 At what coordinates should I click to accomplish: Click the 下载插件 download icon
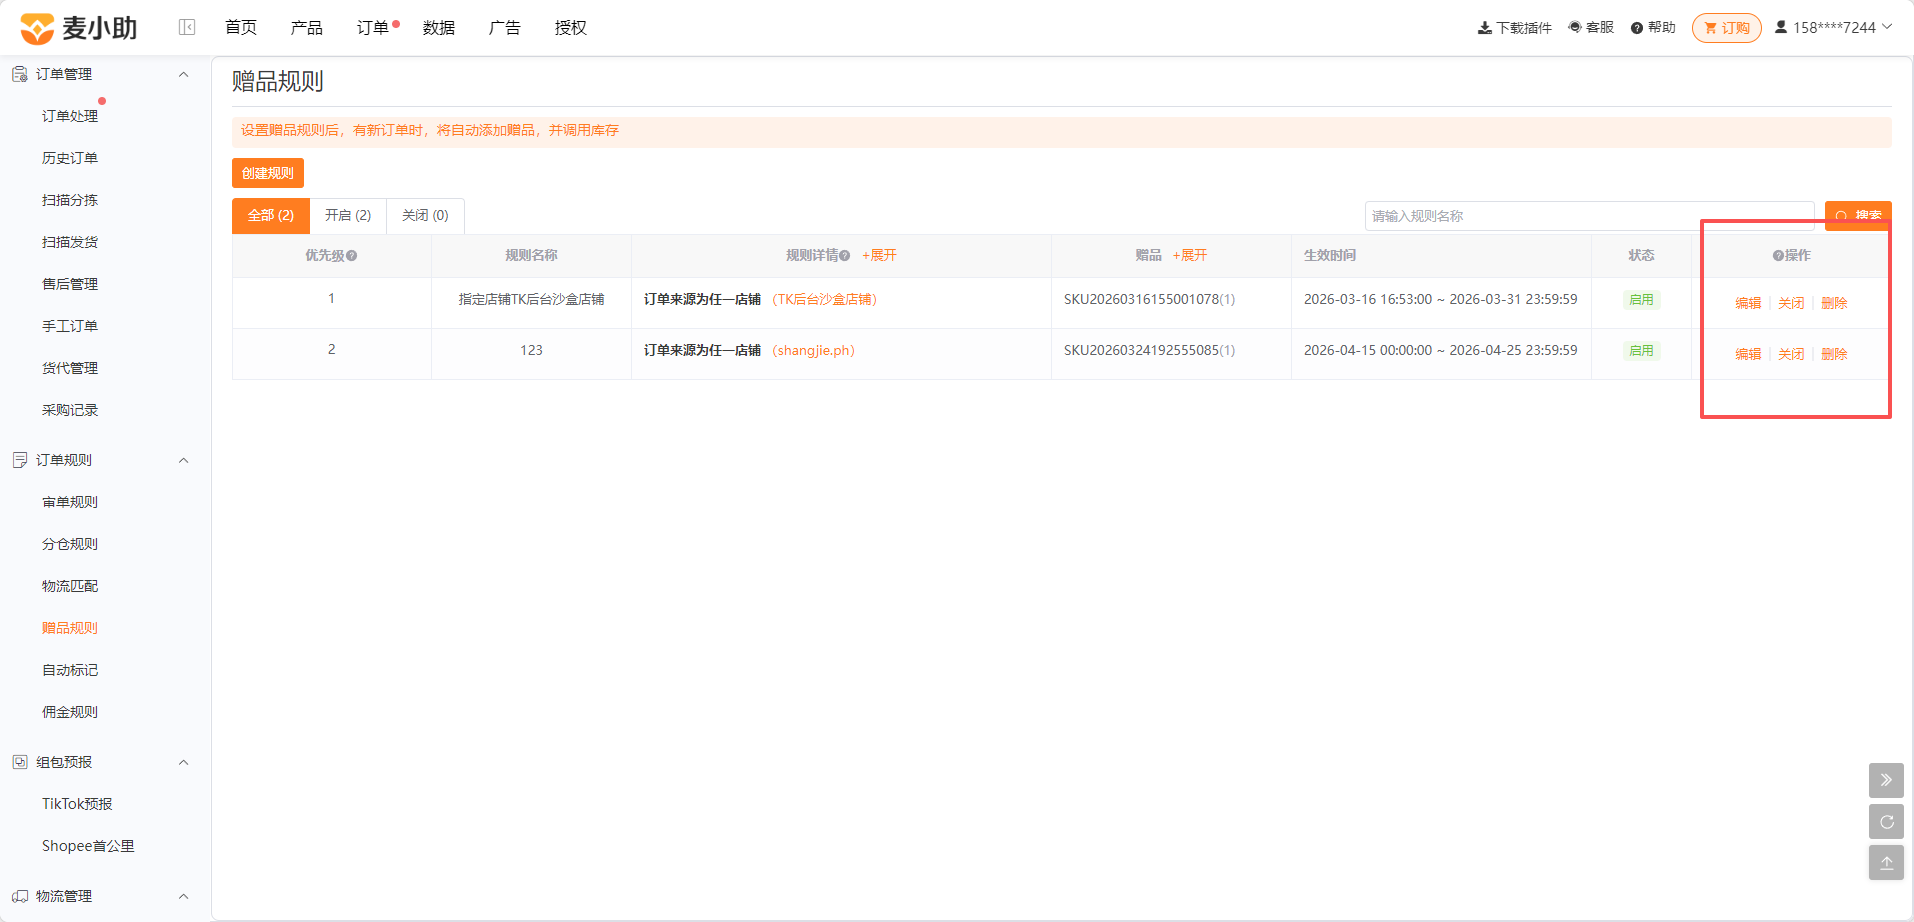(1485, 28)
